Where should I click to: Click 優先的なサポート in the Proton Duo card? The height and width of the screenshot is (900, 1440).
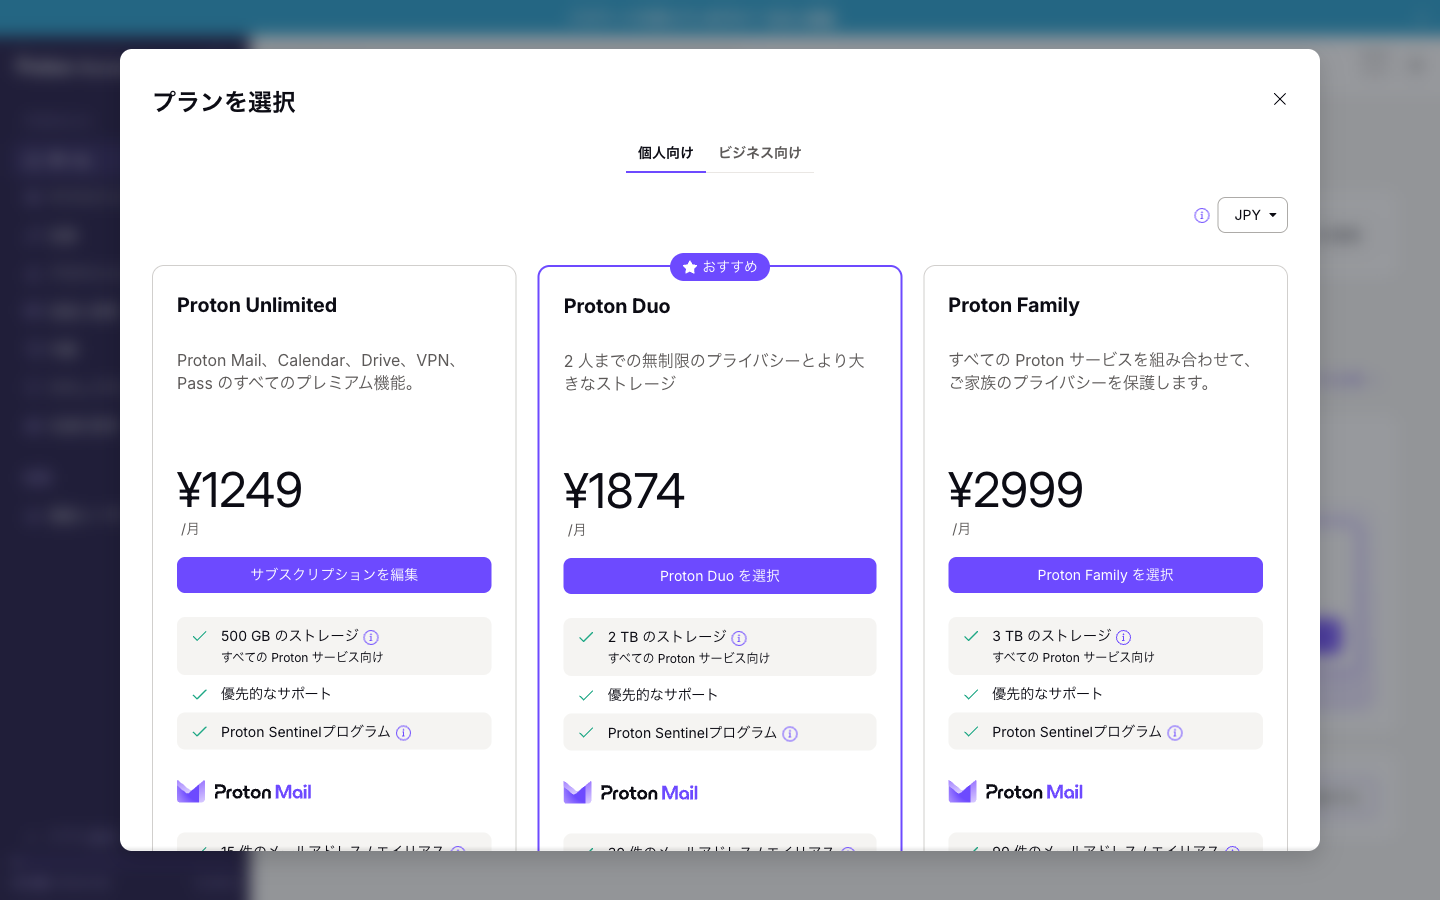(663, 695)
